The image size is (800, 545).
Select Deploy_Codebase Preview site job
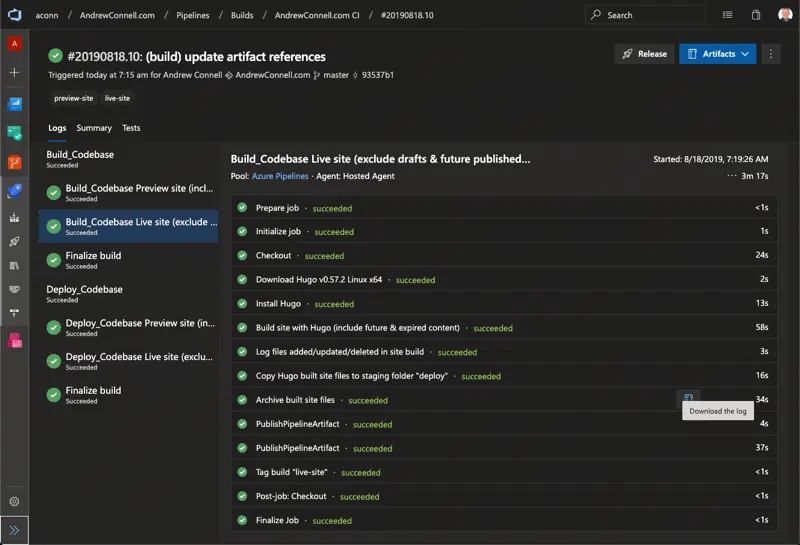129,327
